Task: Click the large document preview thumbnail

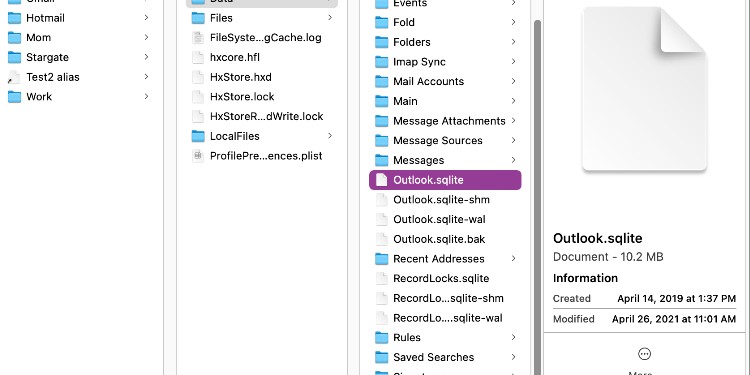Action: pyautogui.click(x=644, y=89)
